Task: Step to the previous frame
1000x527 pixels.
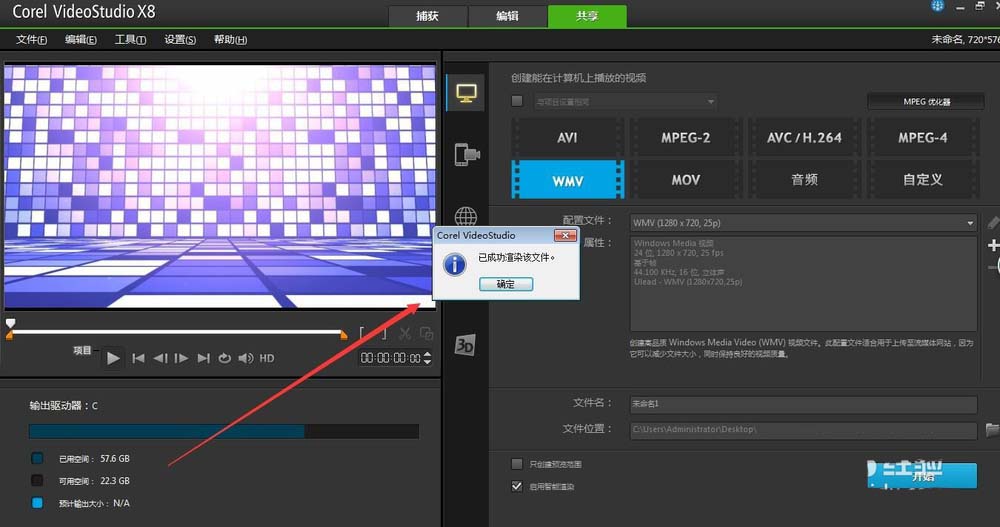Action: click(160, 358)
